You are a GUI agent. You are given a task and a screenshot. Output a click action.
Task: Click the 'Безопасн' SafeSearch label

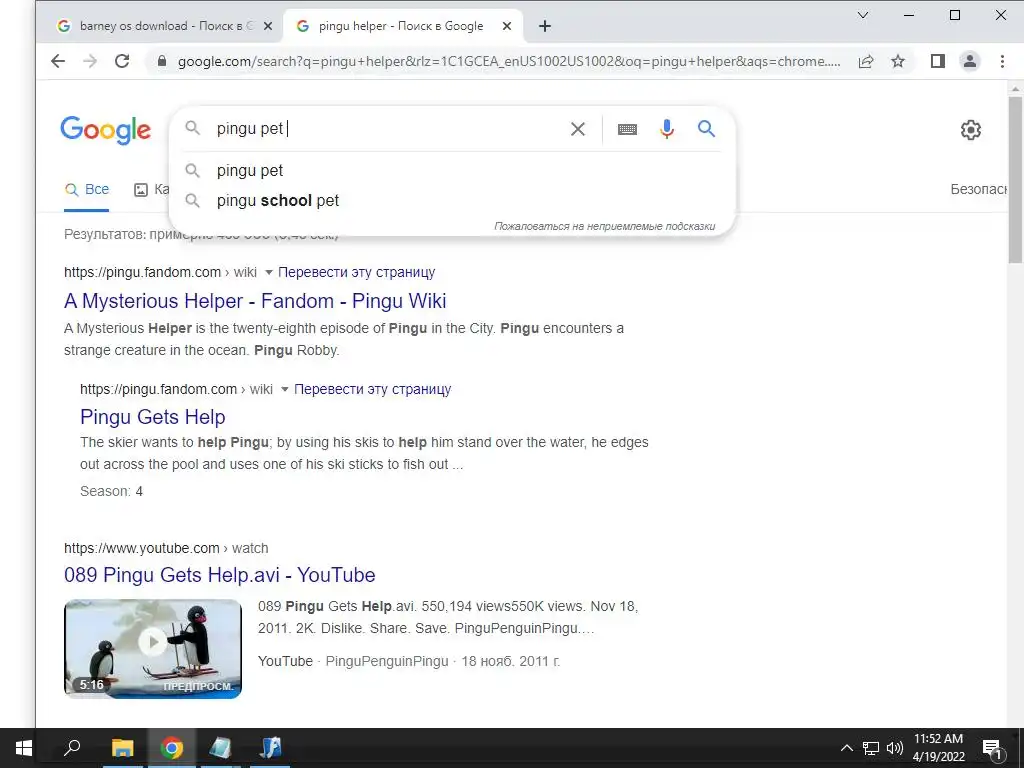coord(978,189)
